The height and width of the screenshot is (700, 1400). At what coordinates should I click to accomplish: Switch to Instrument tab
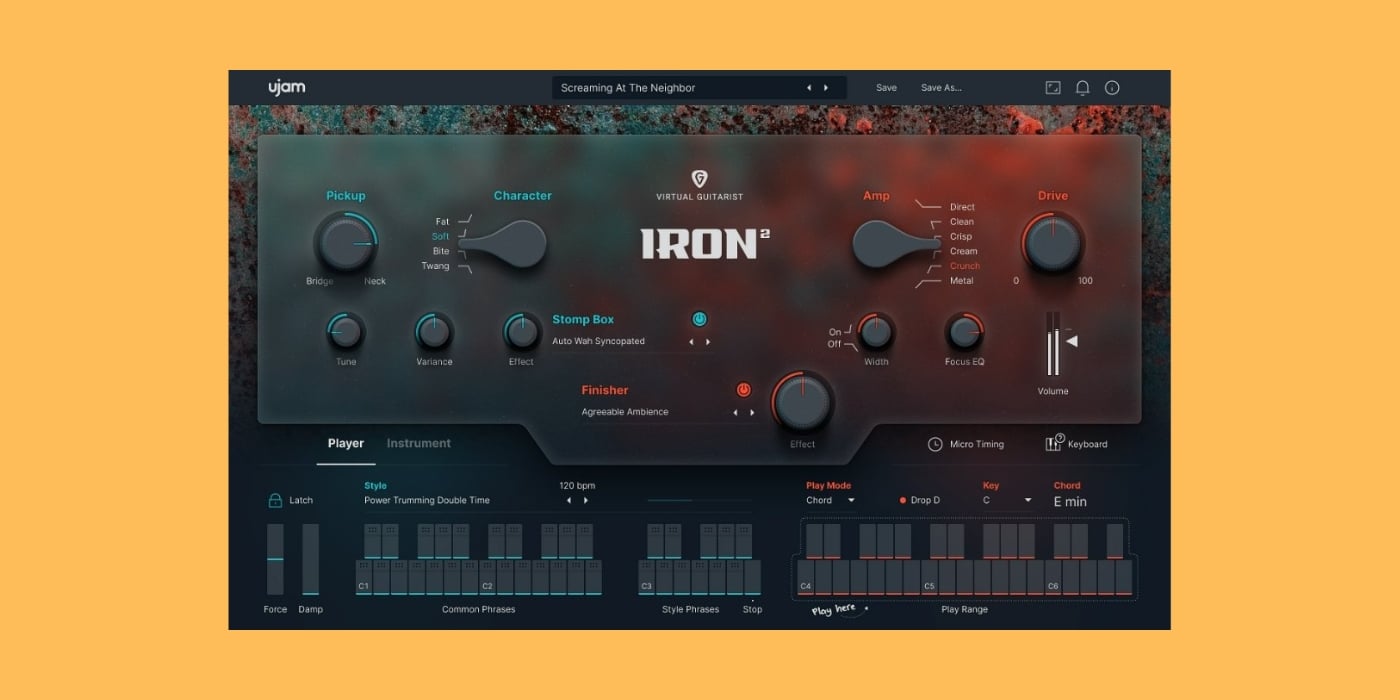419,443
